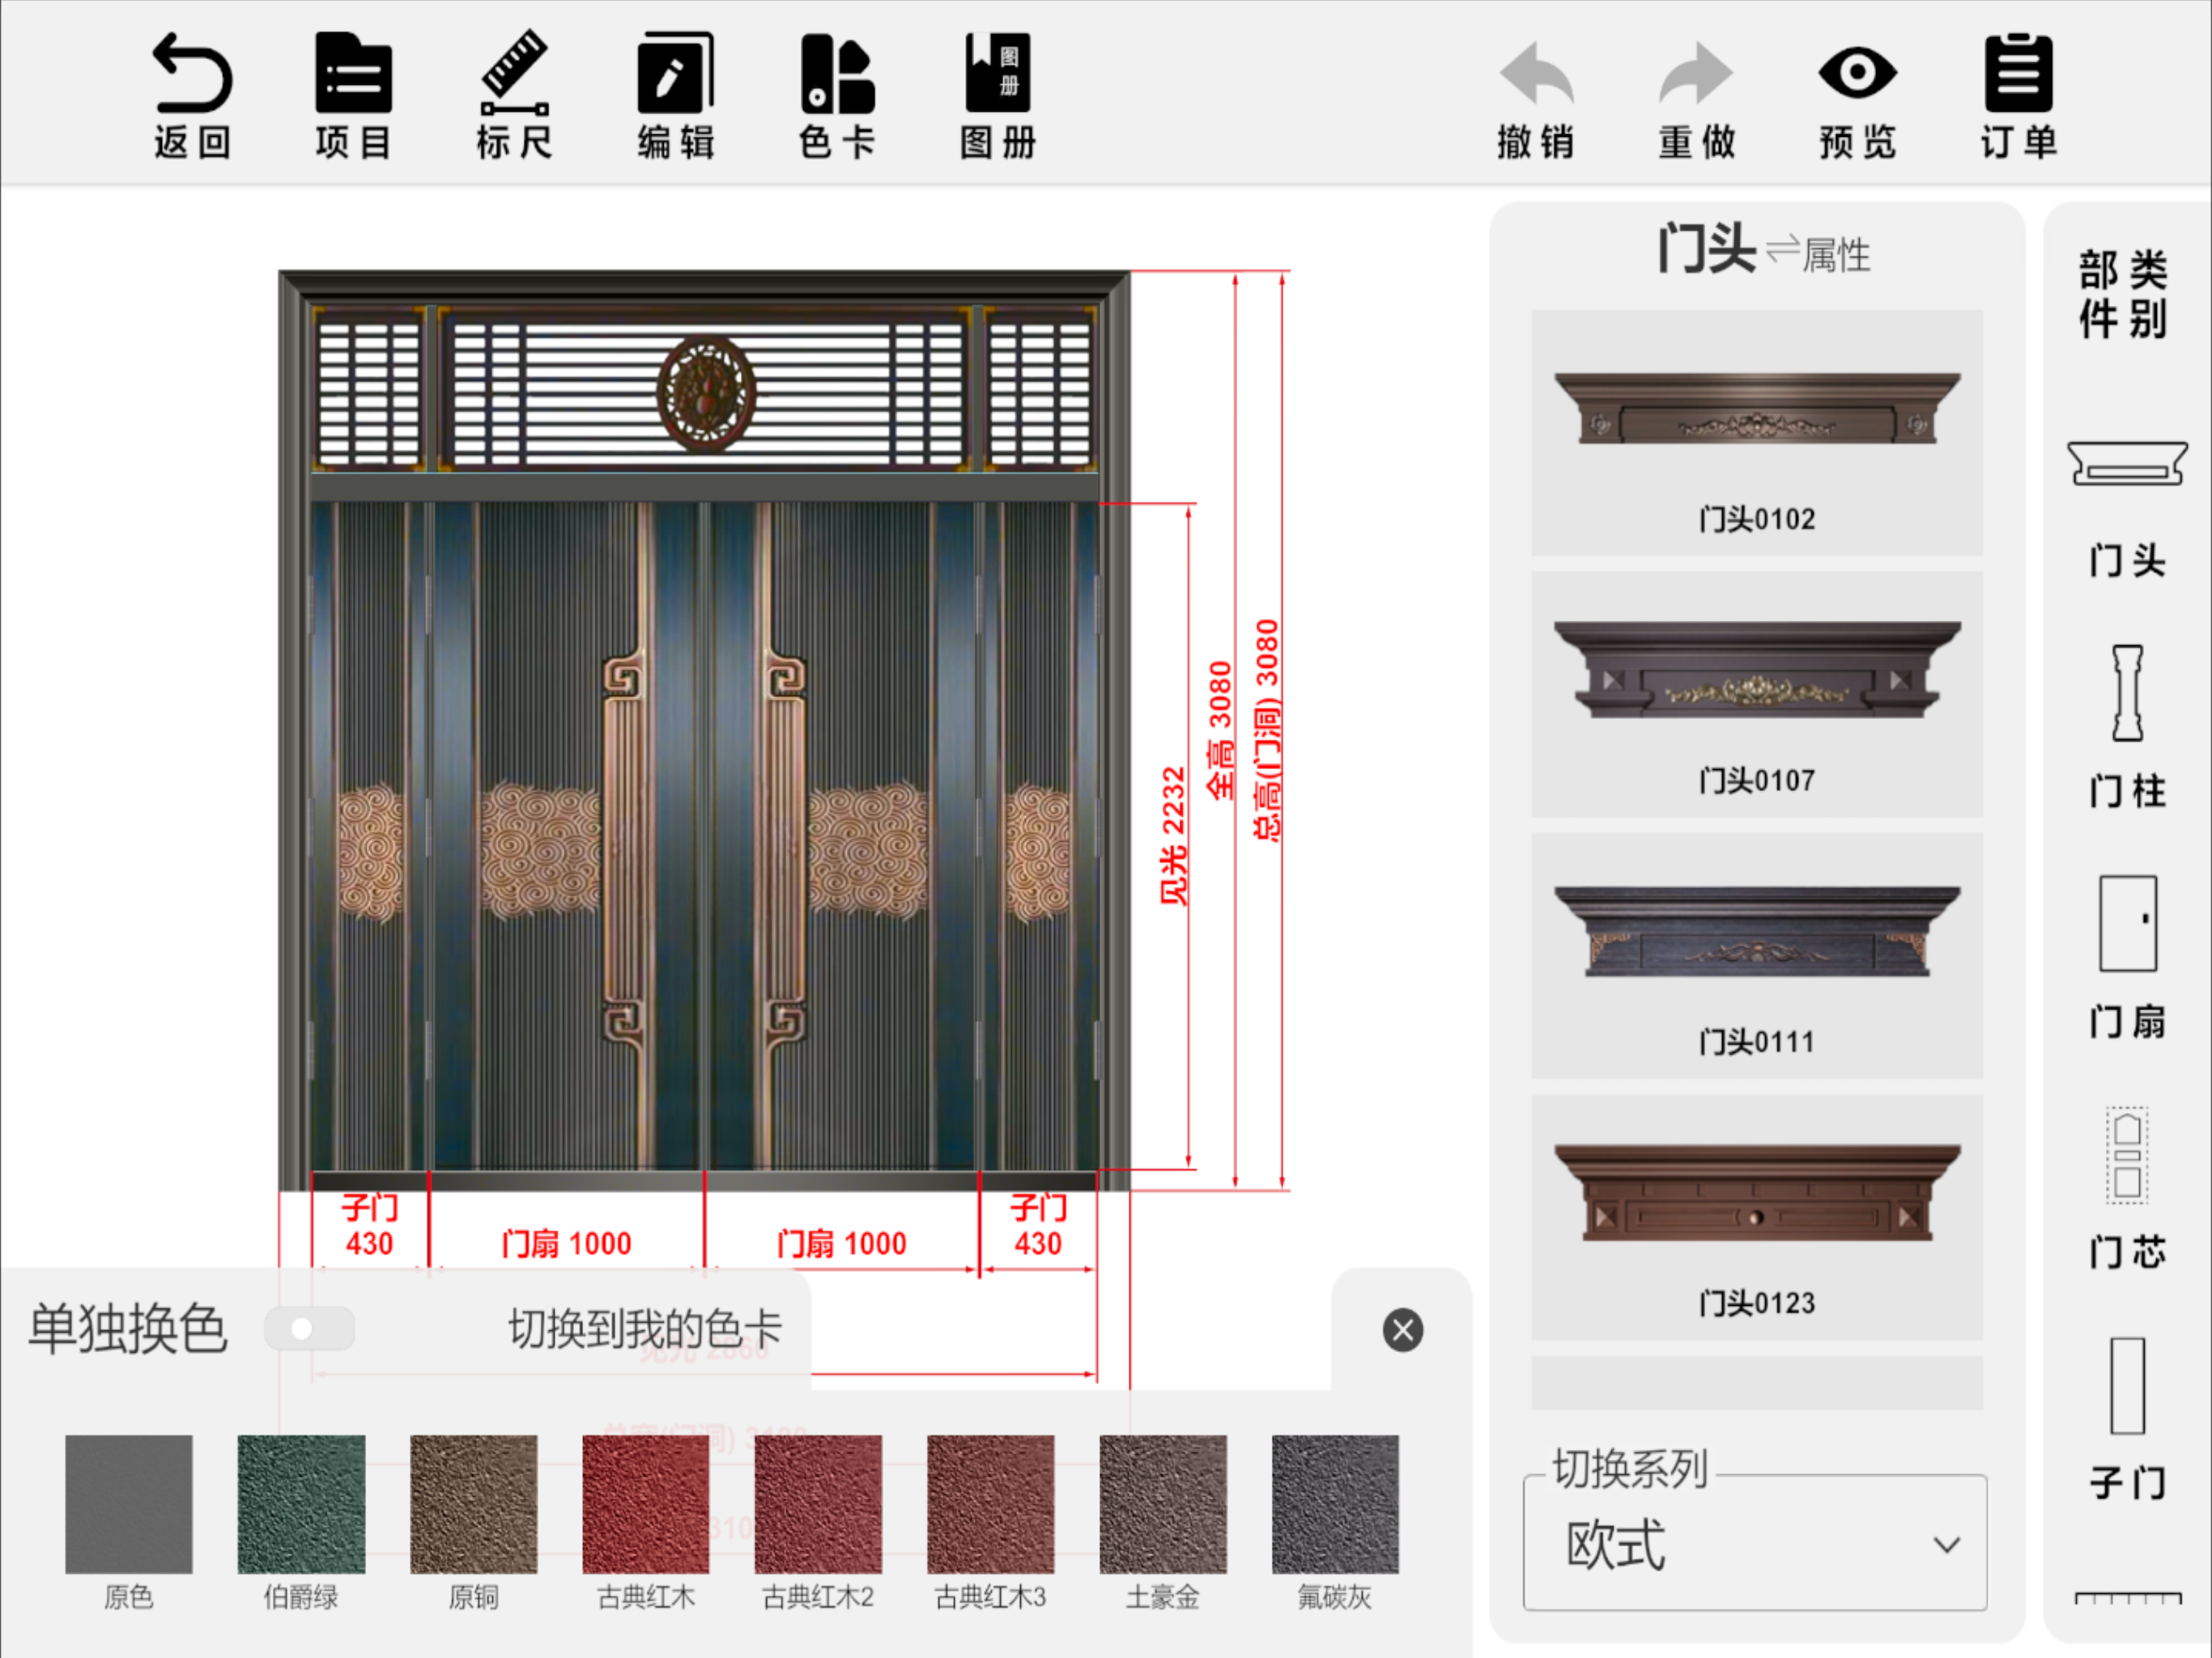Click the dropdown chevron beside 欧式
This screenshot has width=2212, height=1658.
1946,1545
